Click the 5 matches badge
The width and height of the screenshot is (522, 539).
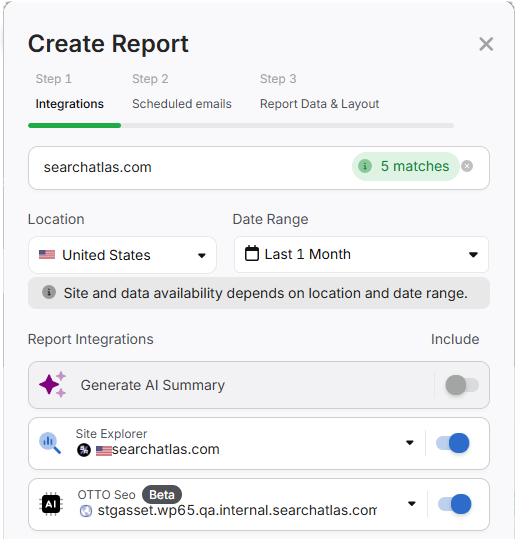coord(406,166)
